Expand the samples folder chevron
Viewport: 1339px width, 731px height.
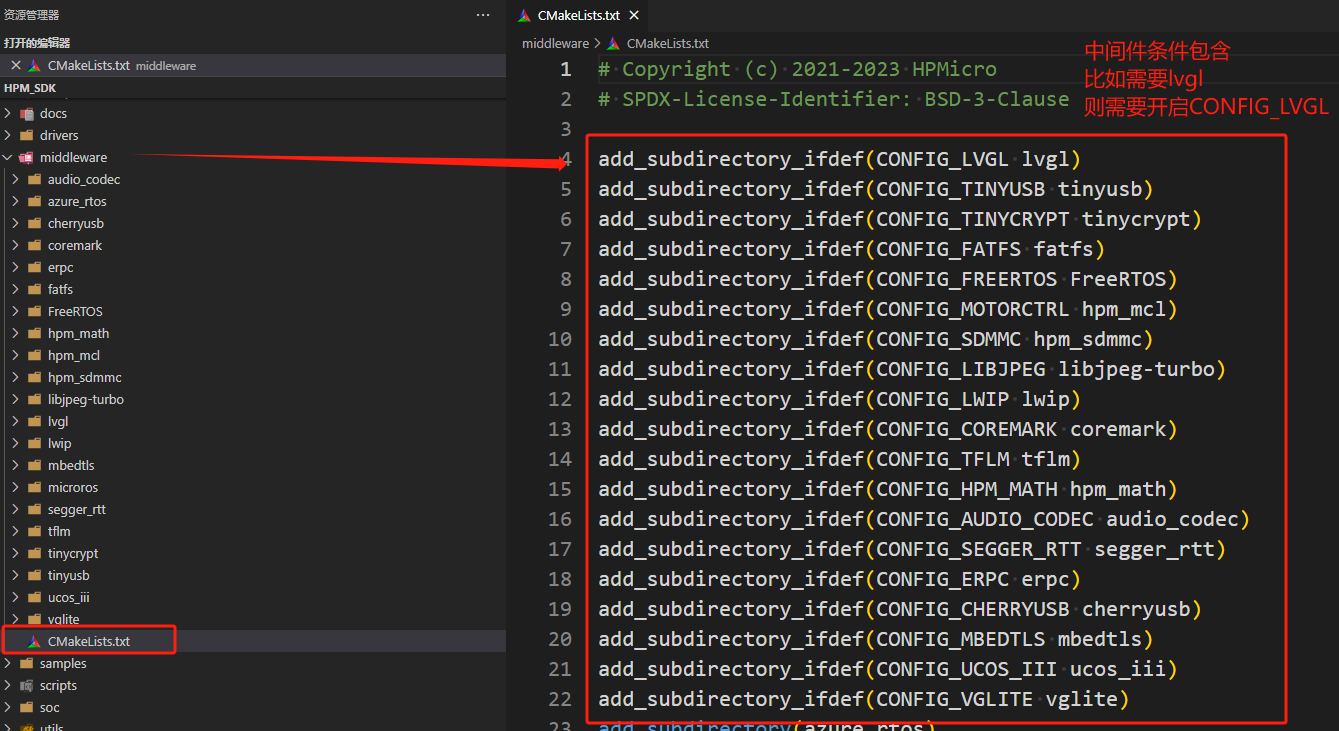click(x=9, y=663)
